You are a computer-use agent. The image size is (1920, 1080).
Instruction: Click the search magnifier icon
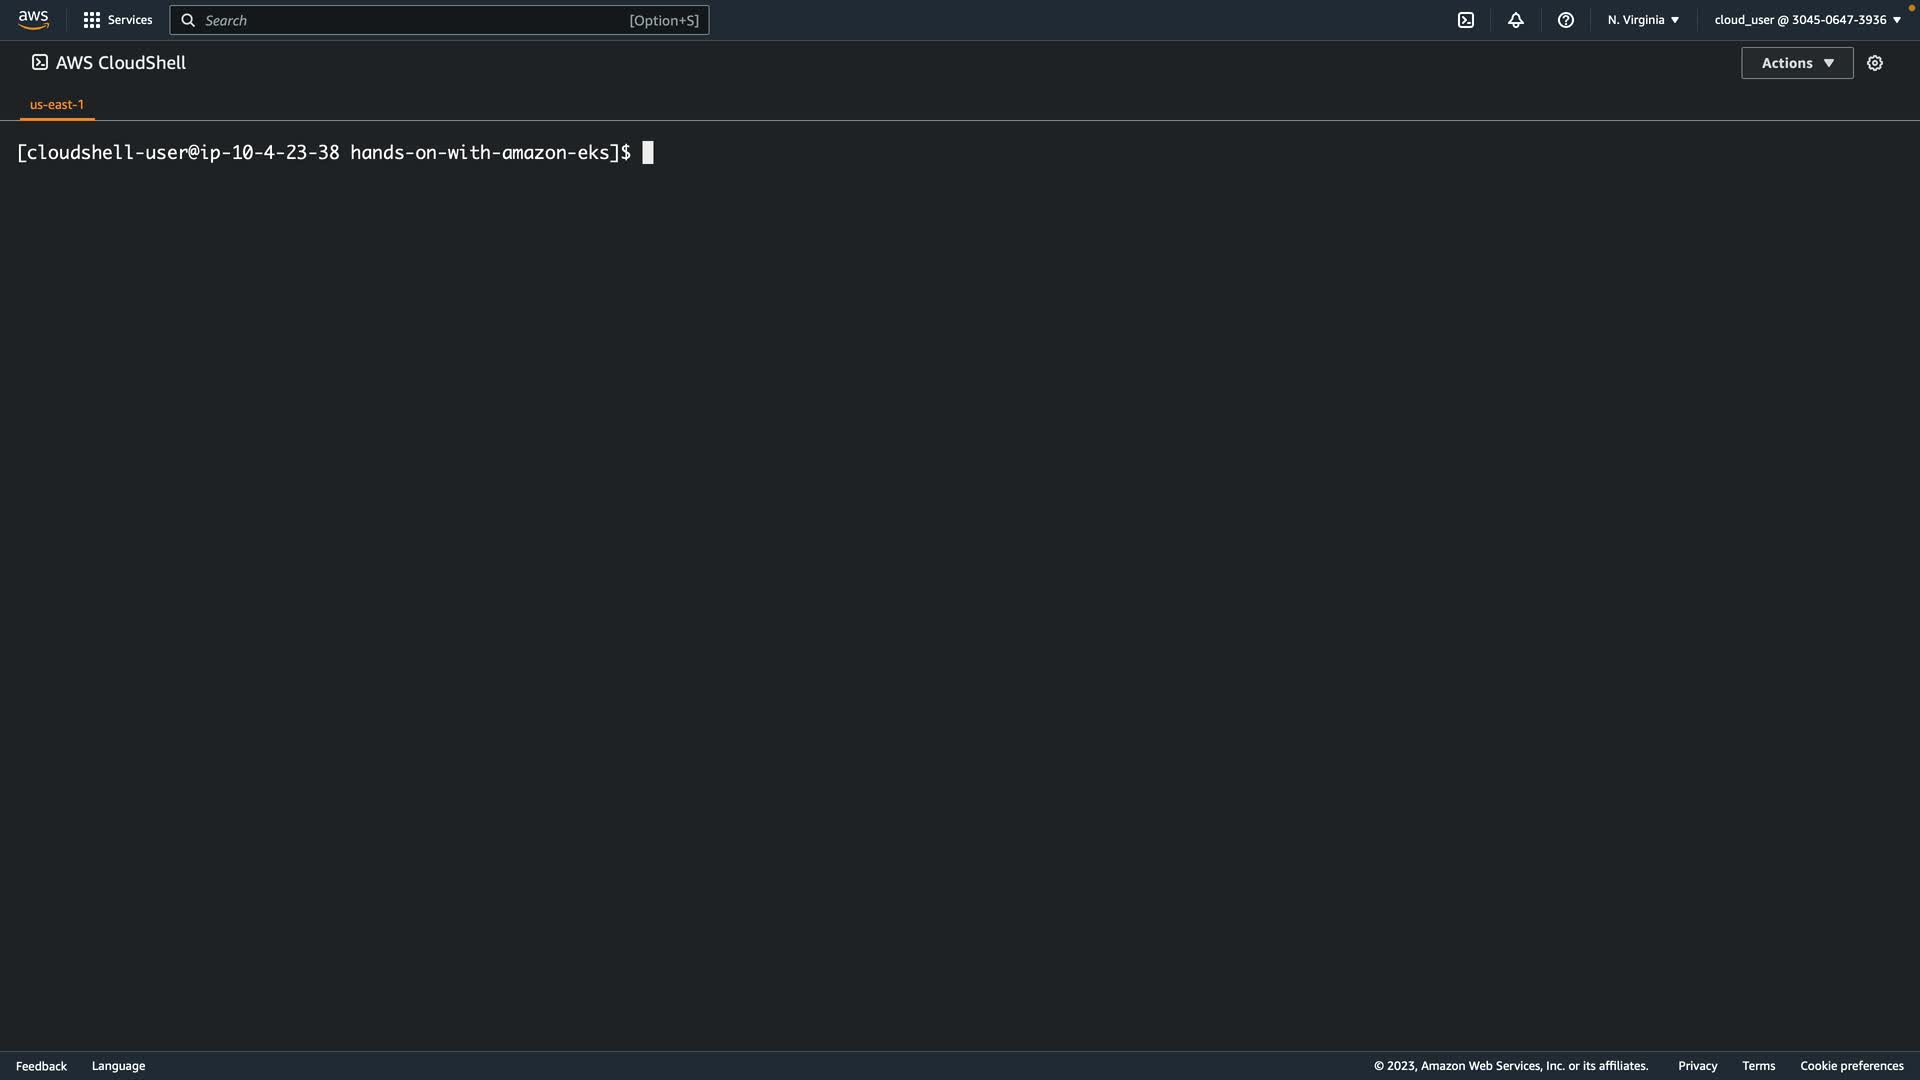(x=188, y=20)
